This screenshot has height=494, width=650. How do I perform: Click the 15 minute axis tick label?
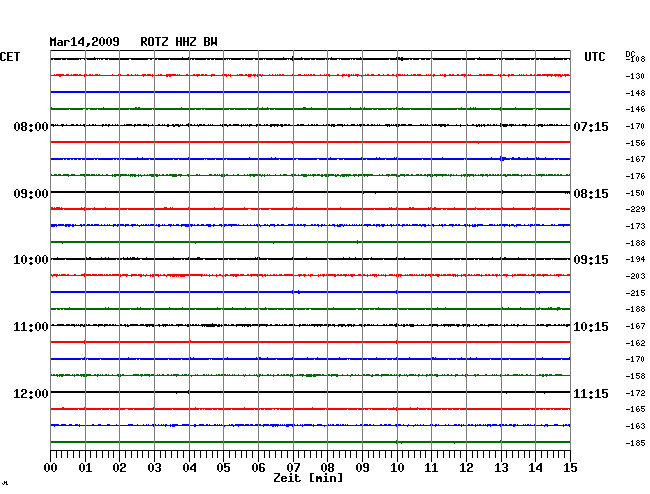click(570, 468)
